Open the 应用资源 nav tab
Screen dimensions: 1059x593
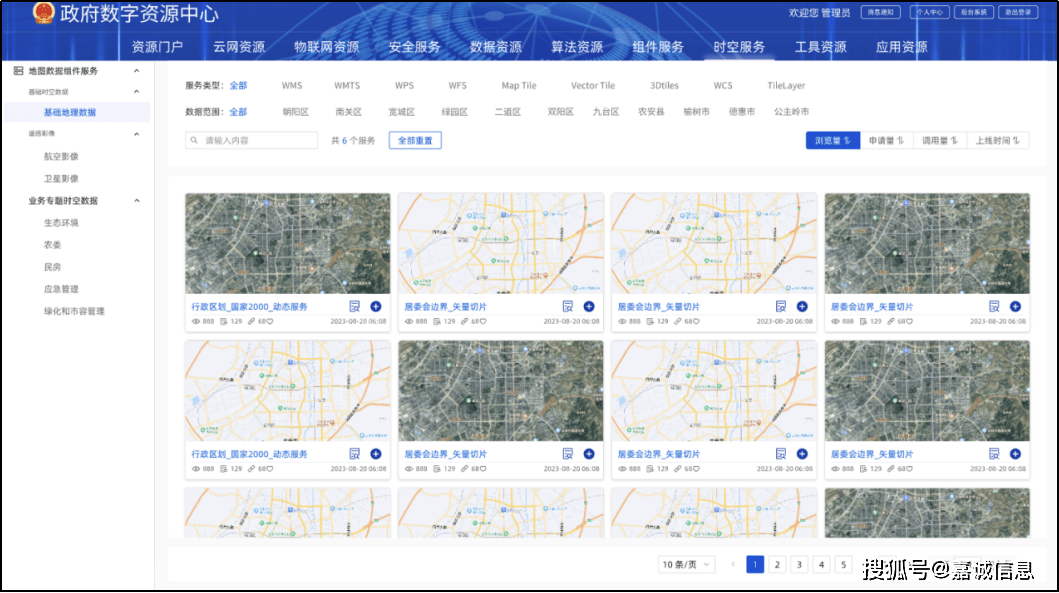click(x=902, y=47)
